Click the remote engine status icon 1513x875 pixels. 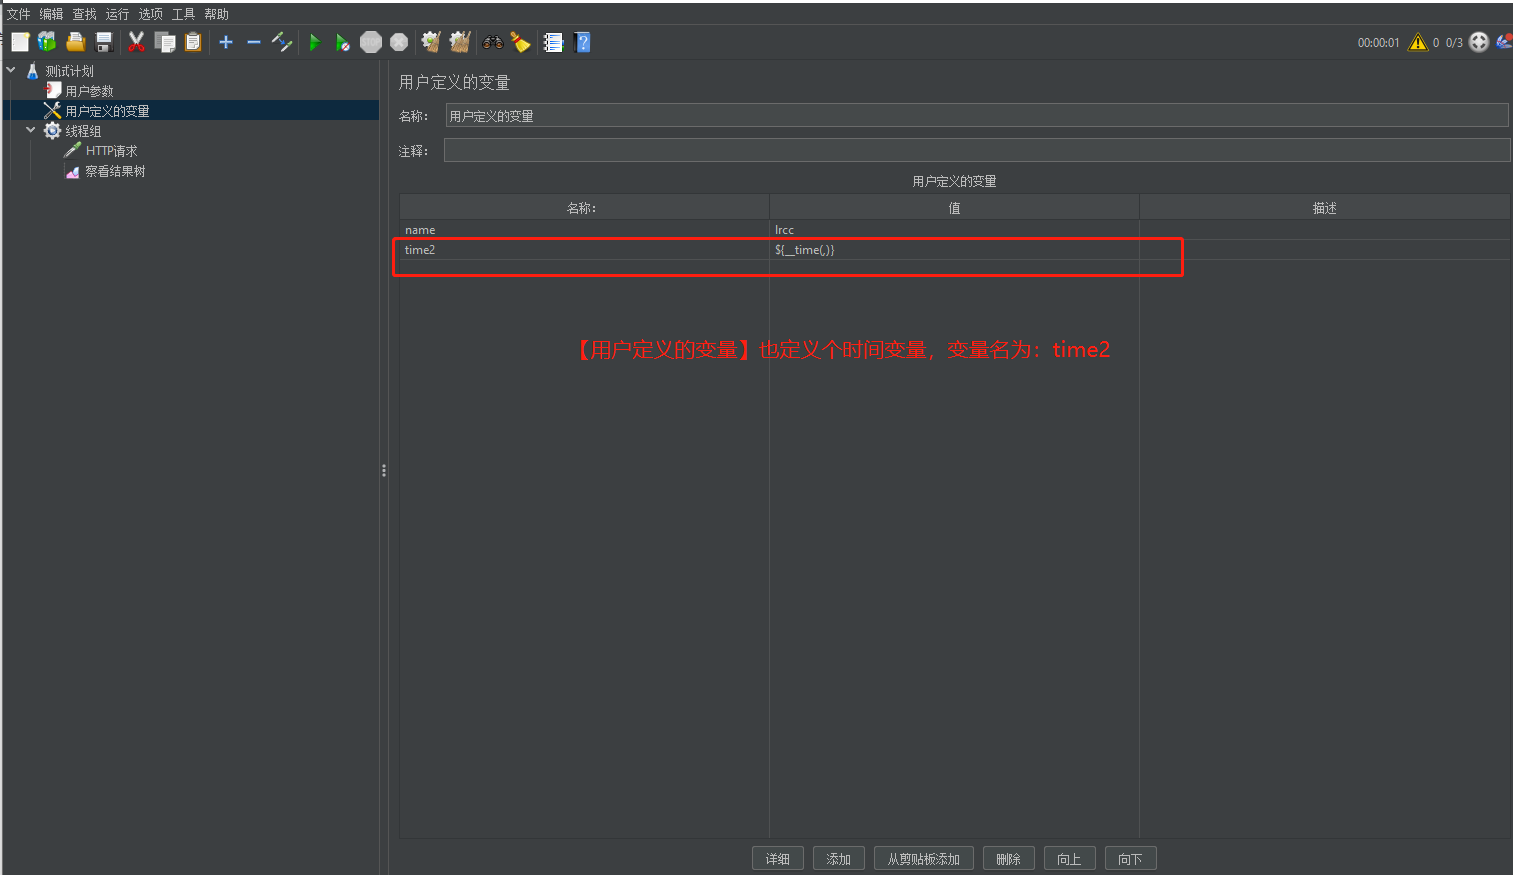coord(1479,42)
